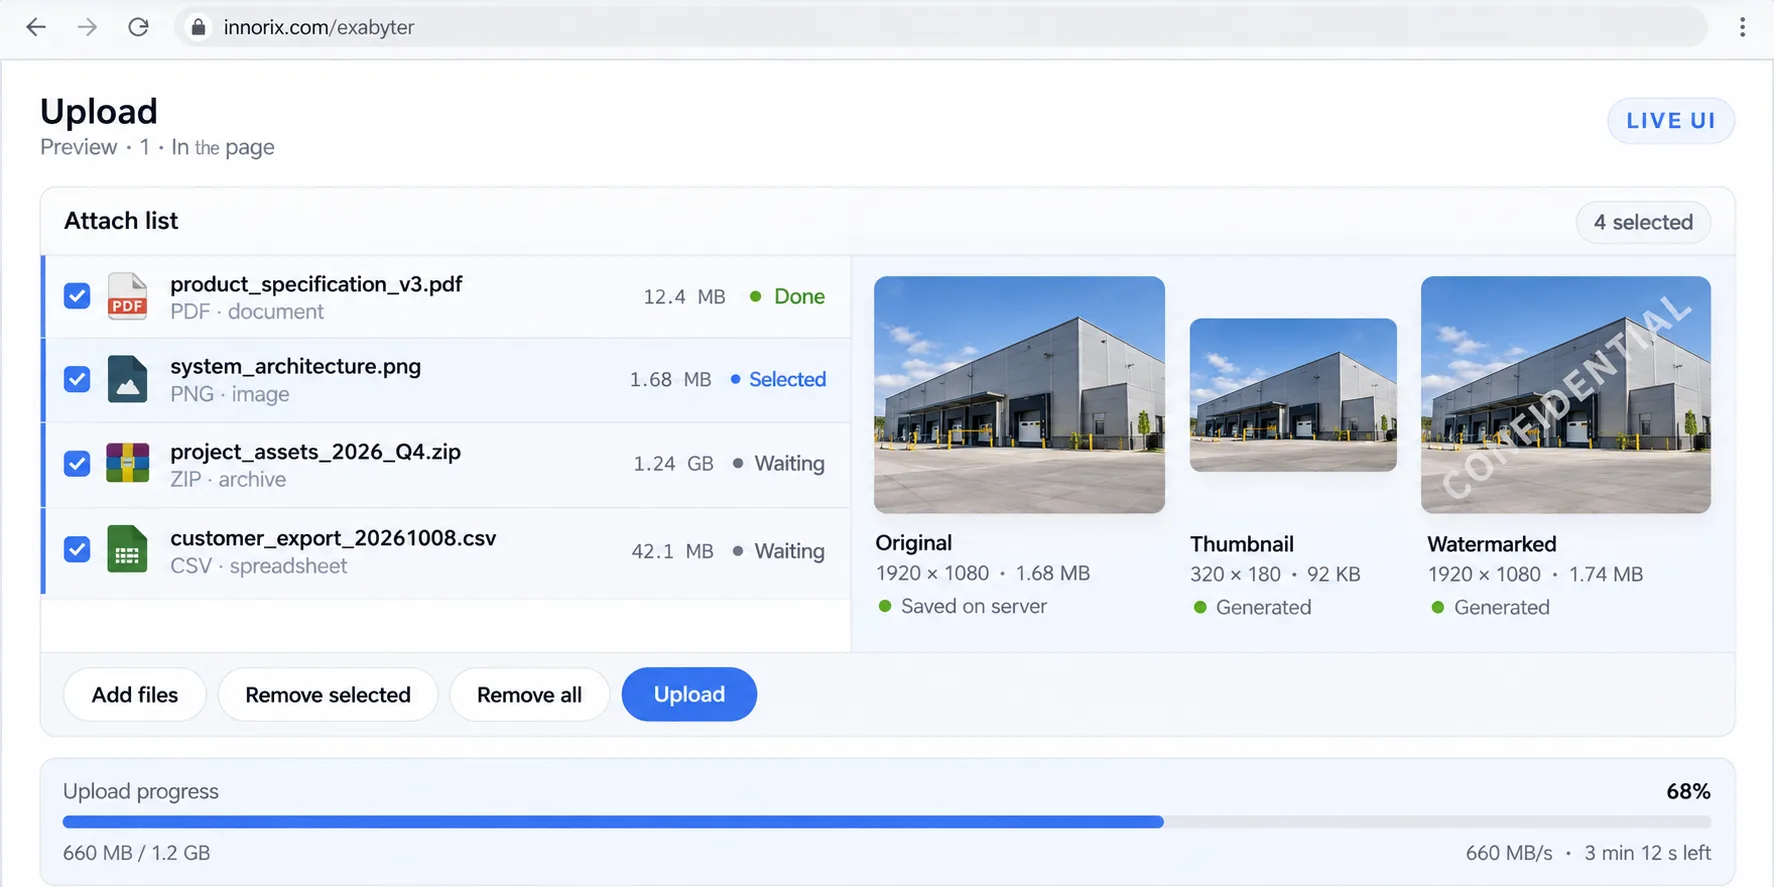
Task: Open the Thumbnail image preview
Action: [1293, 394]
